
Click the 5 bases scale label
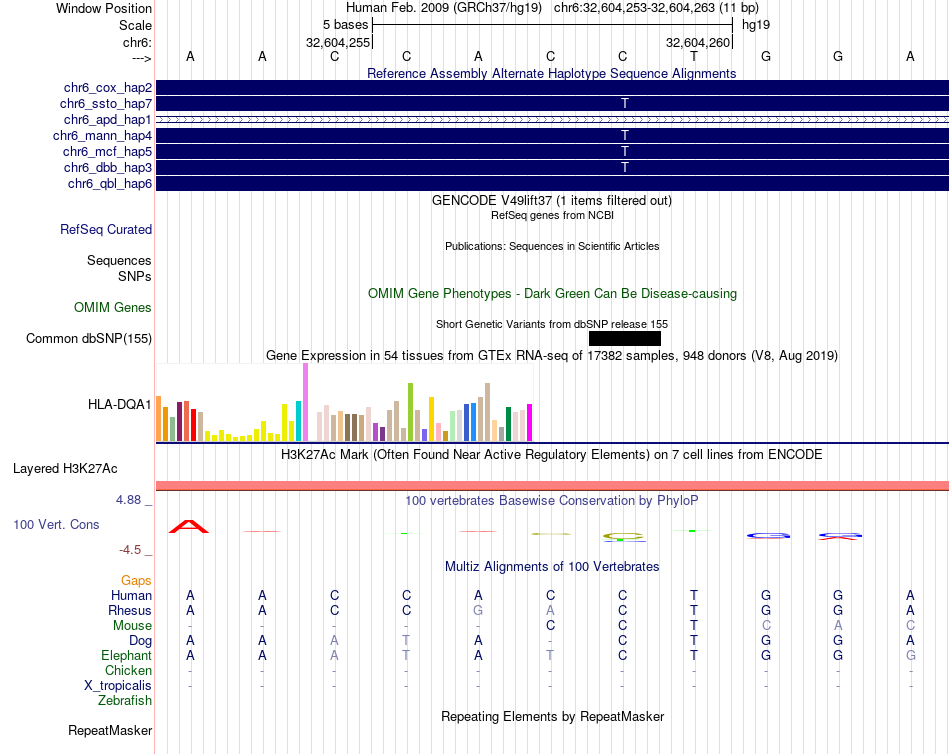[x=345, y=25]
